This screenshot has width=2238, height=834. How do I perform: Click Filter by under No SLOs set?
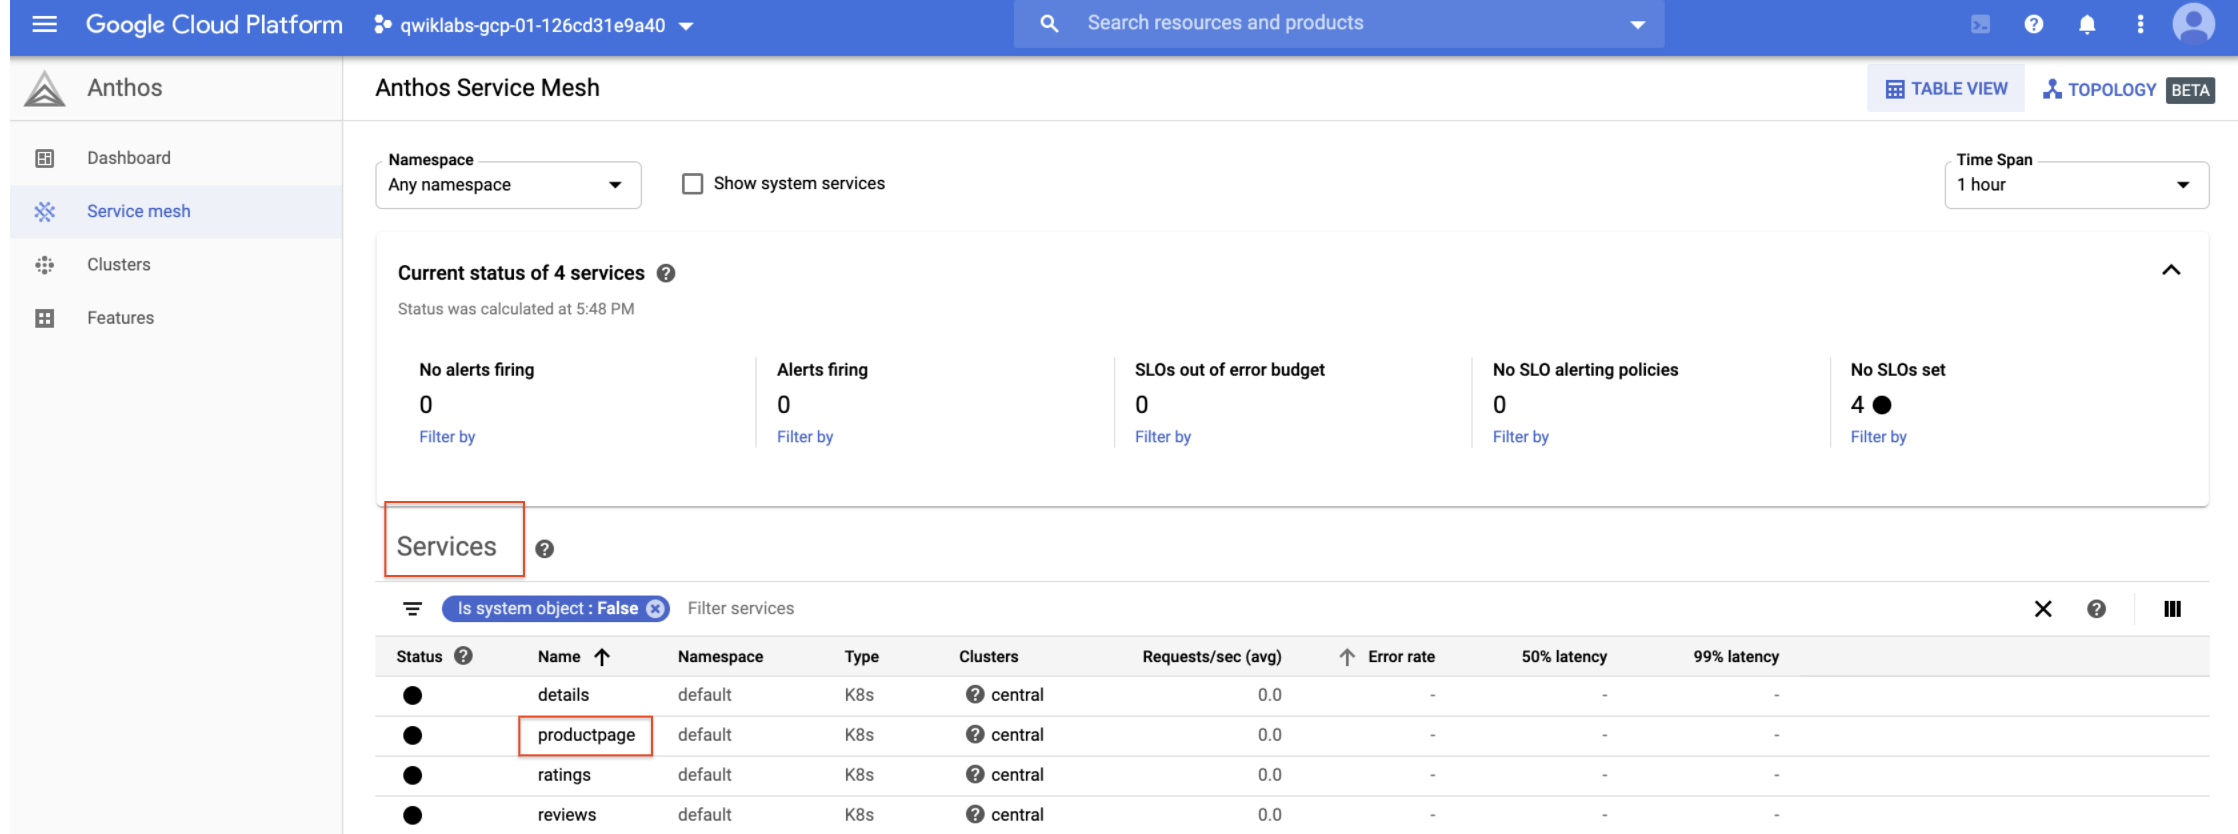click(x=1879, y=437)
